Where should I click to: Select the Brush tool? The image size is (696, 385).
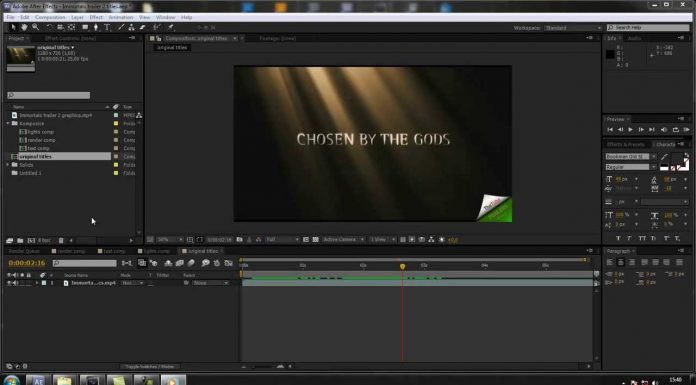pyautogui.click(x=121, y=27)
